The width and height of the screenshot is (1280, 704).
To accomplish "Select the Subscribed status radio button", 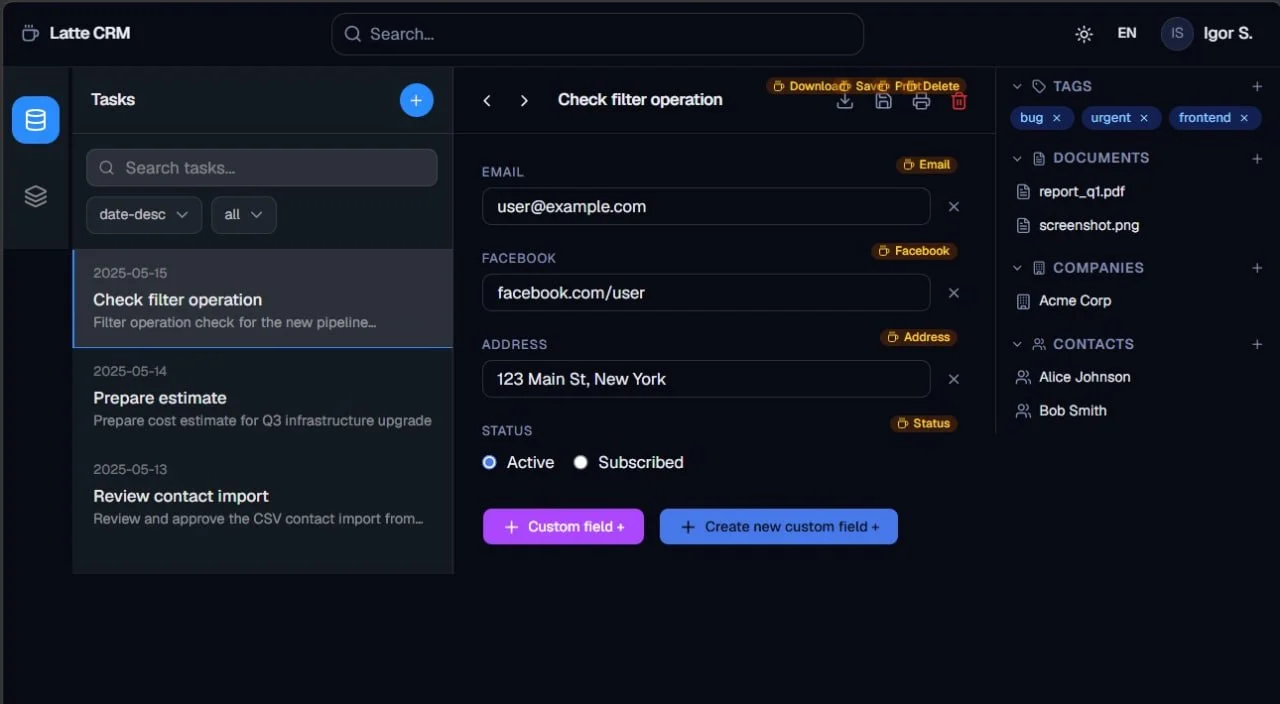I will pos(580,462).
